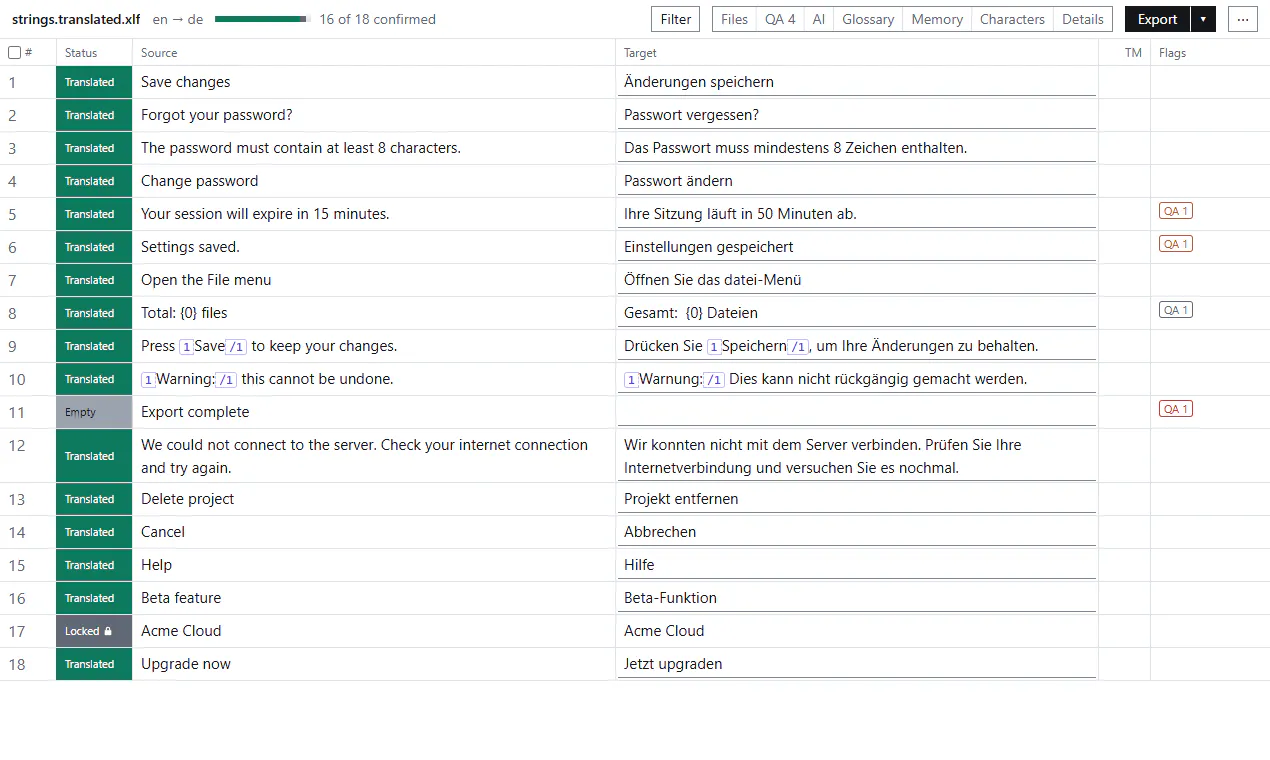Screen dimensions: 1270x760
Task: Open the QA flag on the Export complete row
Action: click(1176, 409)
